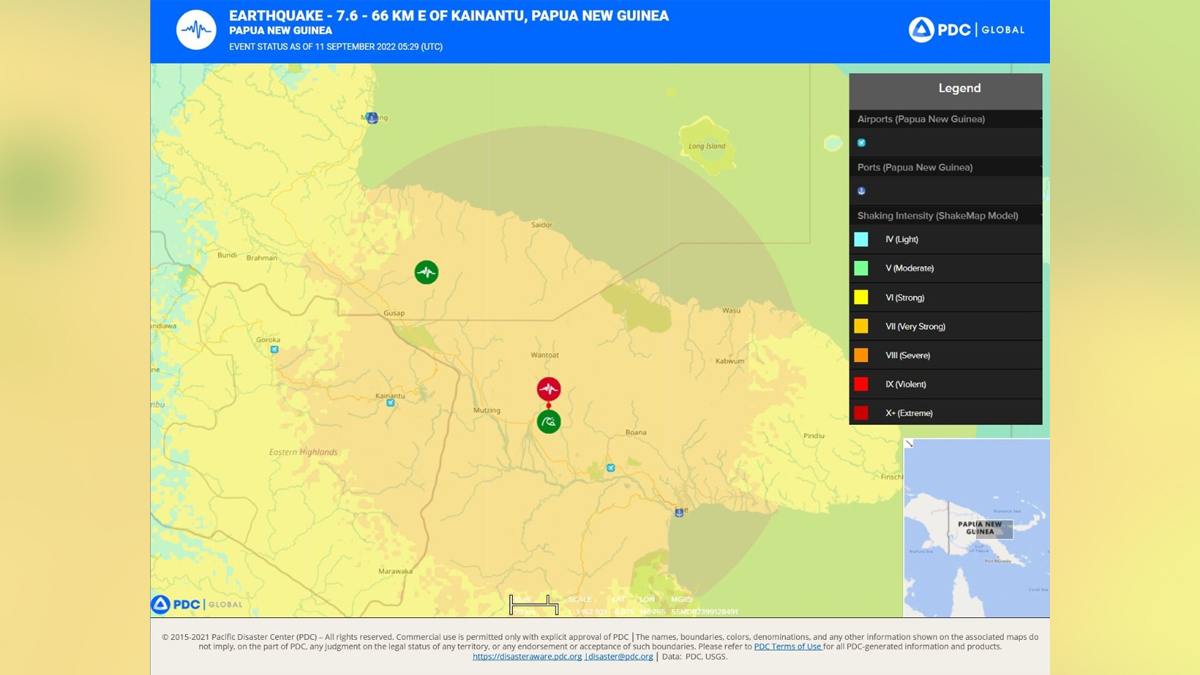Open the PDC Terms of Use link
Viewport: 1200px width, 675px height.
pos(788,647)
